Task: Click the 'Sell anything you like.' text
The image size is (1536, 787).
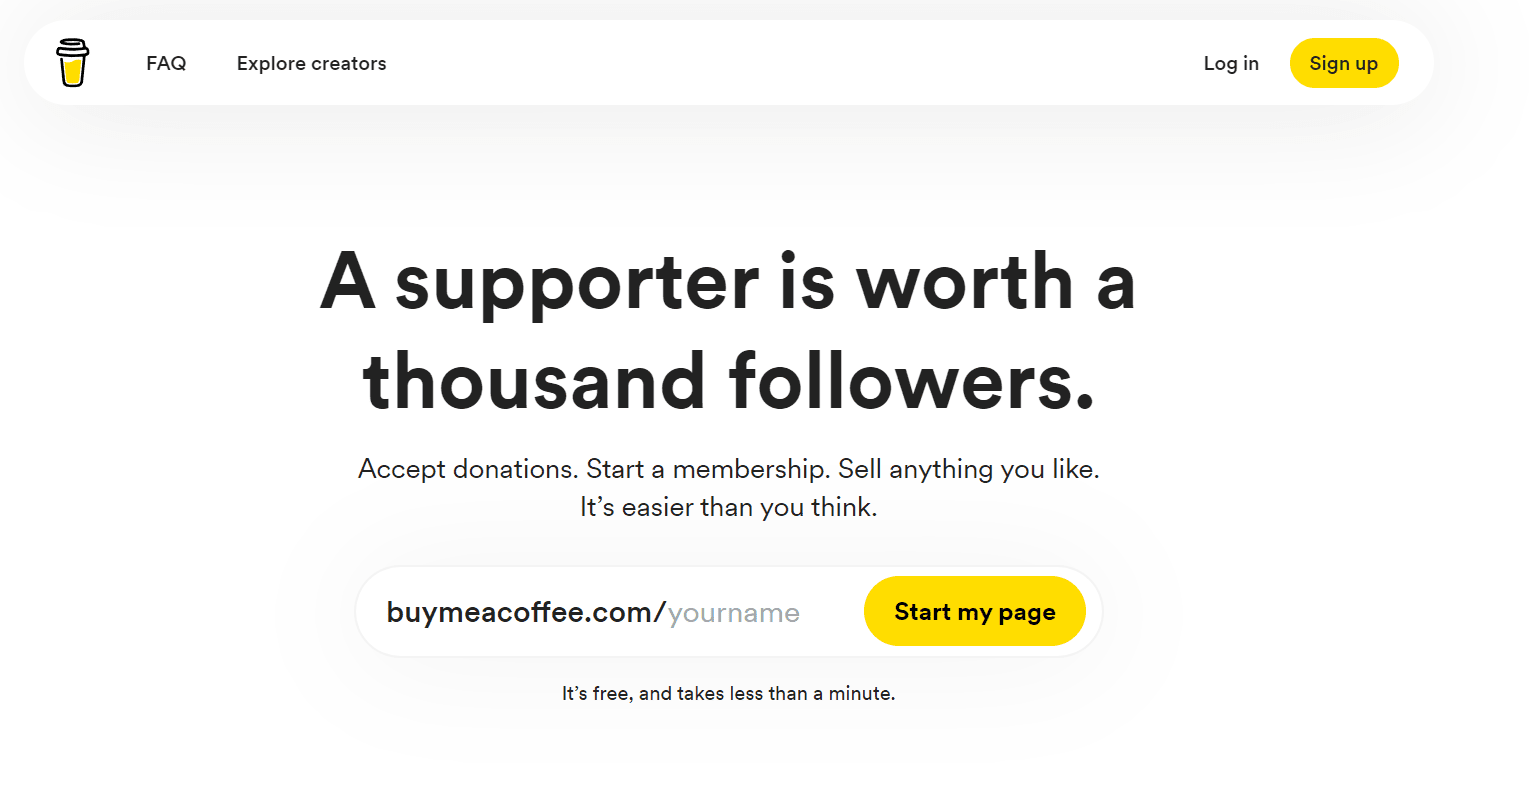Action: (969, 469)
